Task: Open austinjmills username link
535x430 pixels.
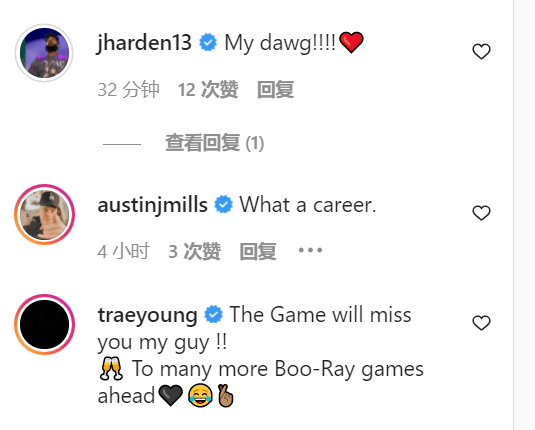Action: click(x=153, y=205)
